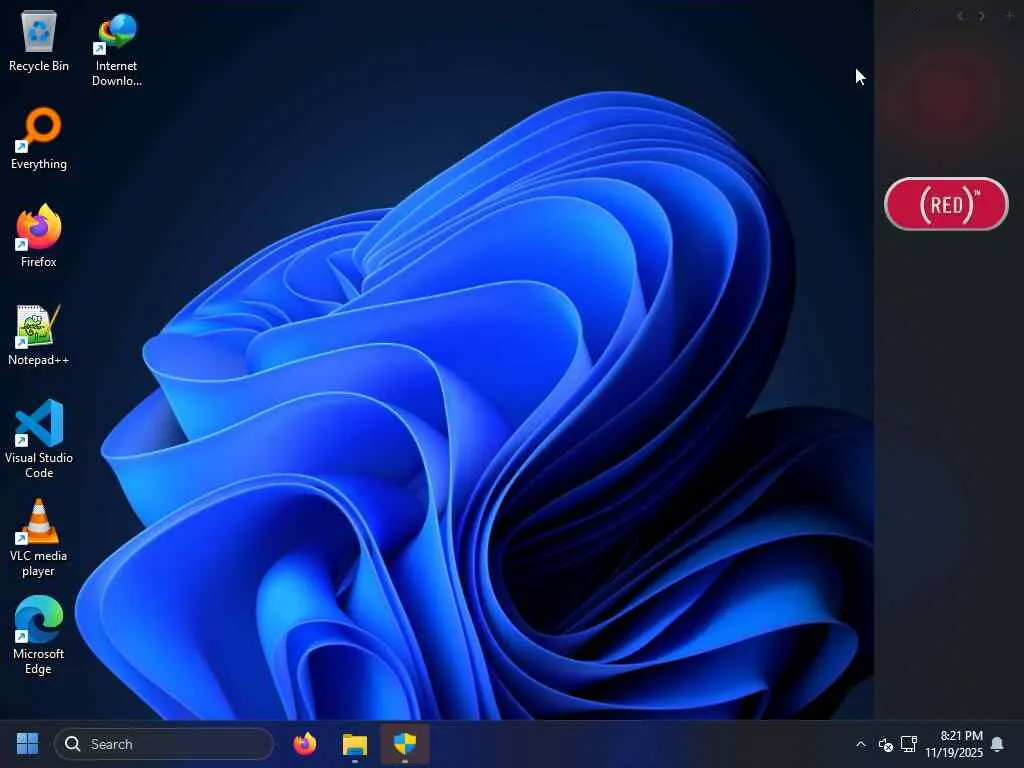This screenshot has height=768, width=1024.
Task: Select the Everything search shortcut
Action: [39, 139]
